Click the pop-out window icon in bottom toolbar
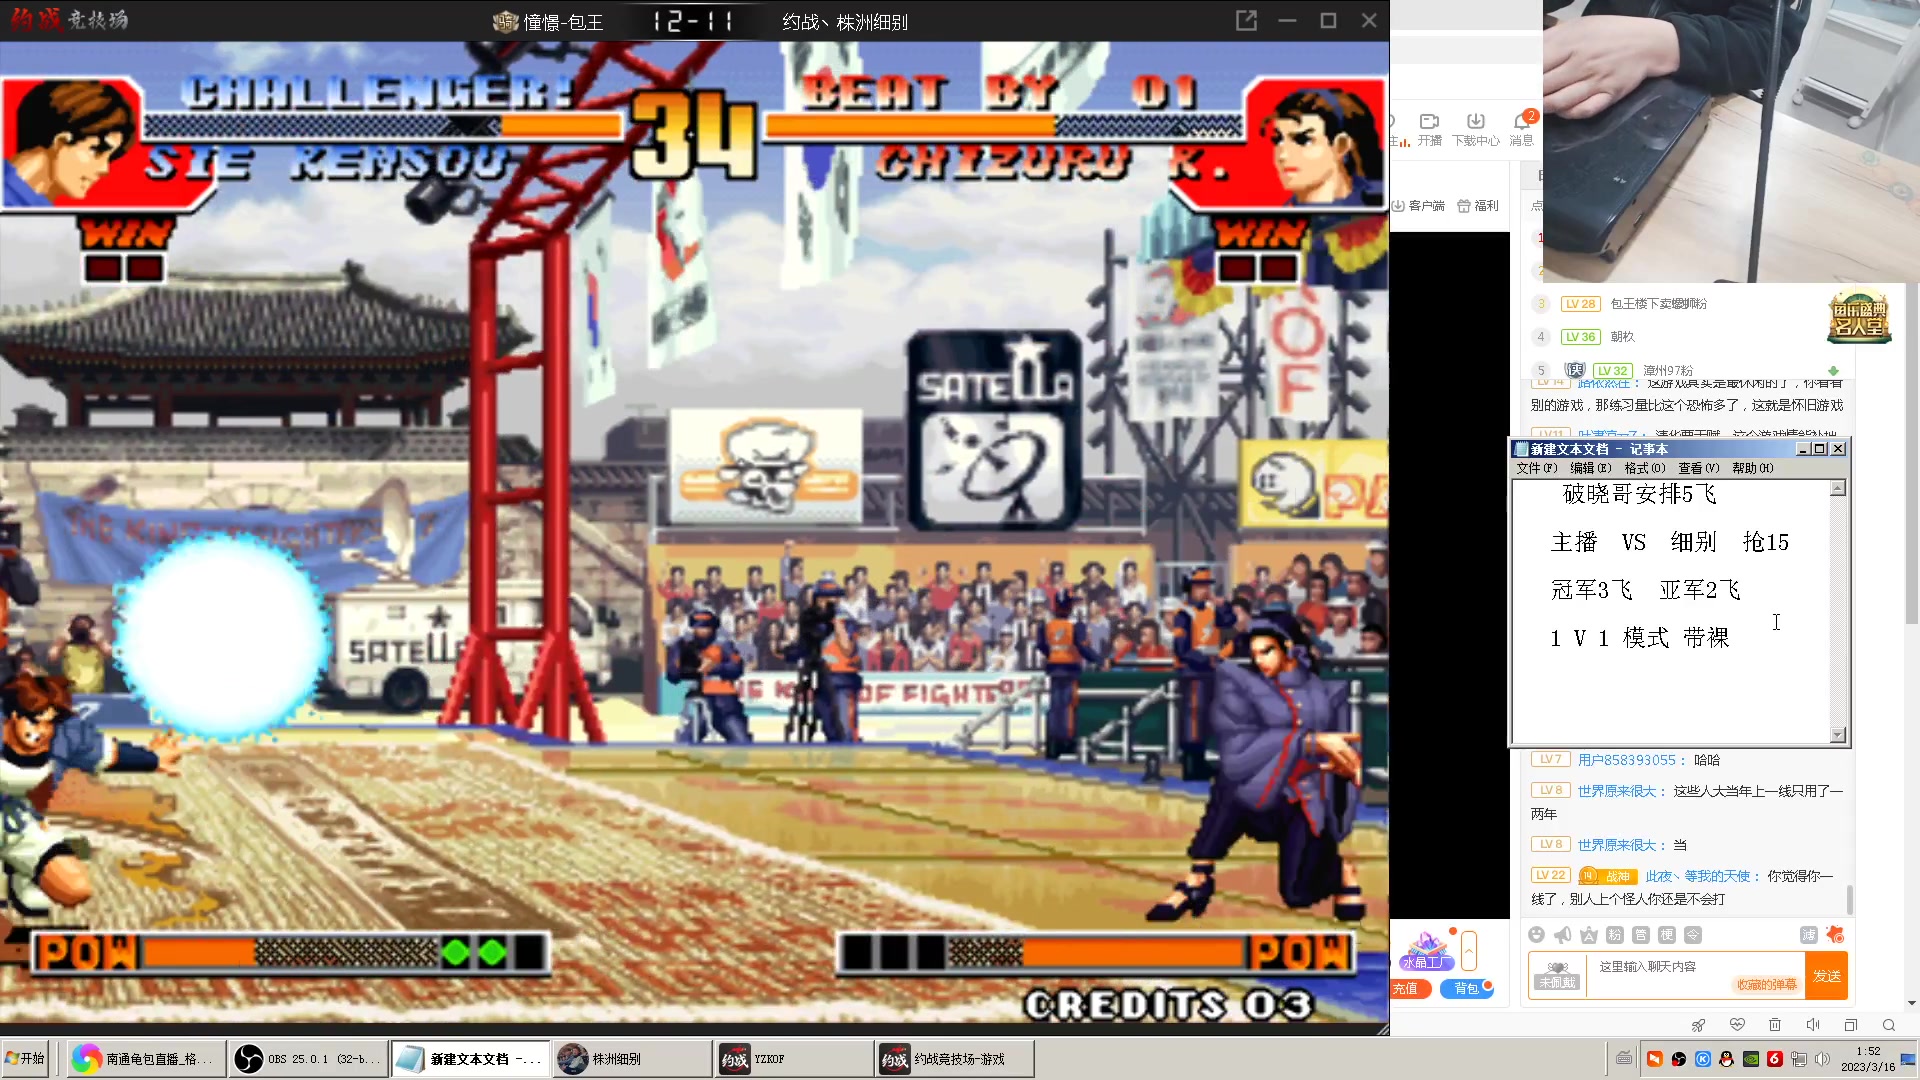Viewport: 1920px width, 1080px height. pos(1851,1025)
